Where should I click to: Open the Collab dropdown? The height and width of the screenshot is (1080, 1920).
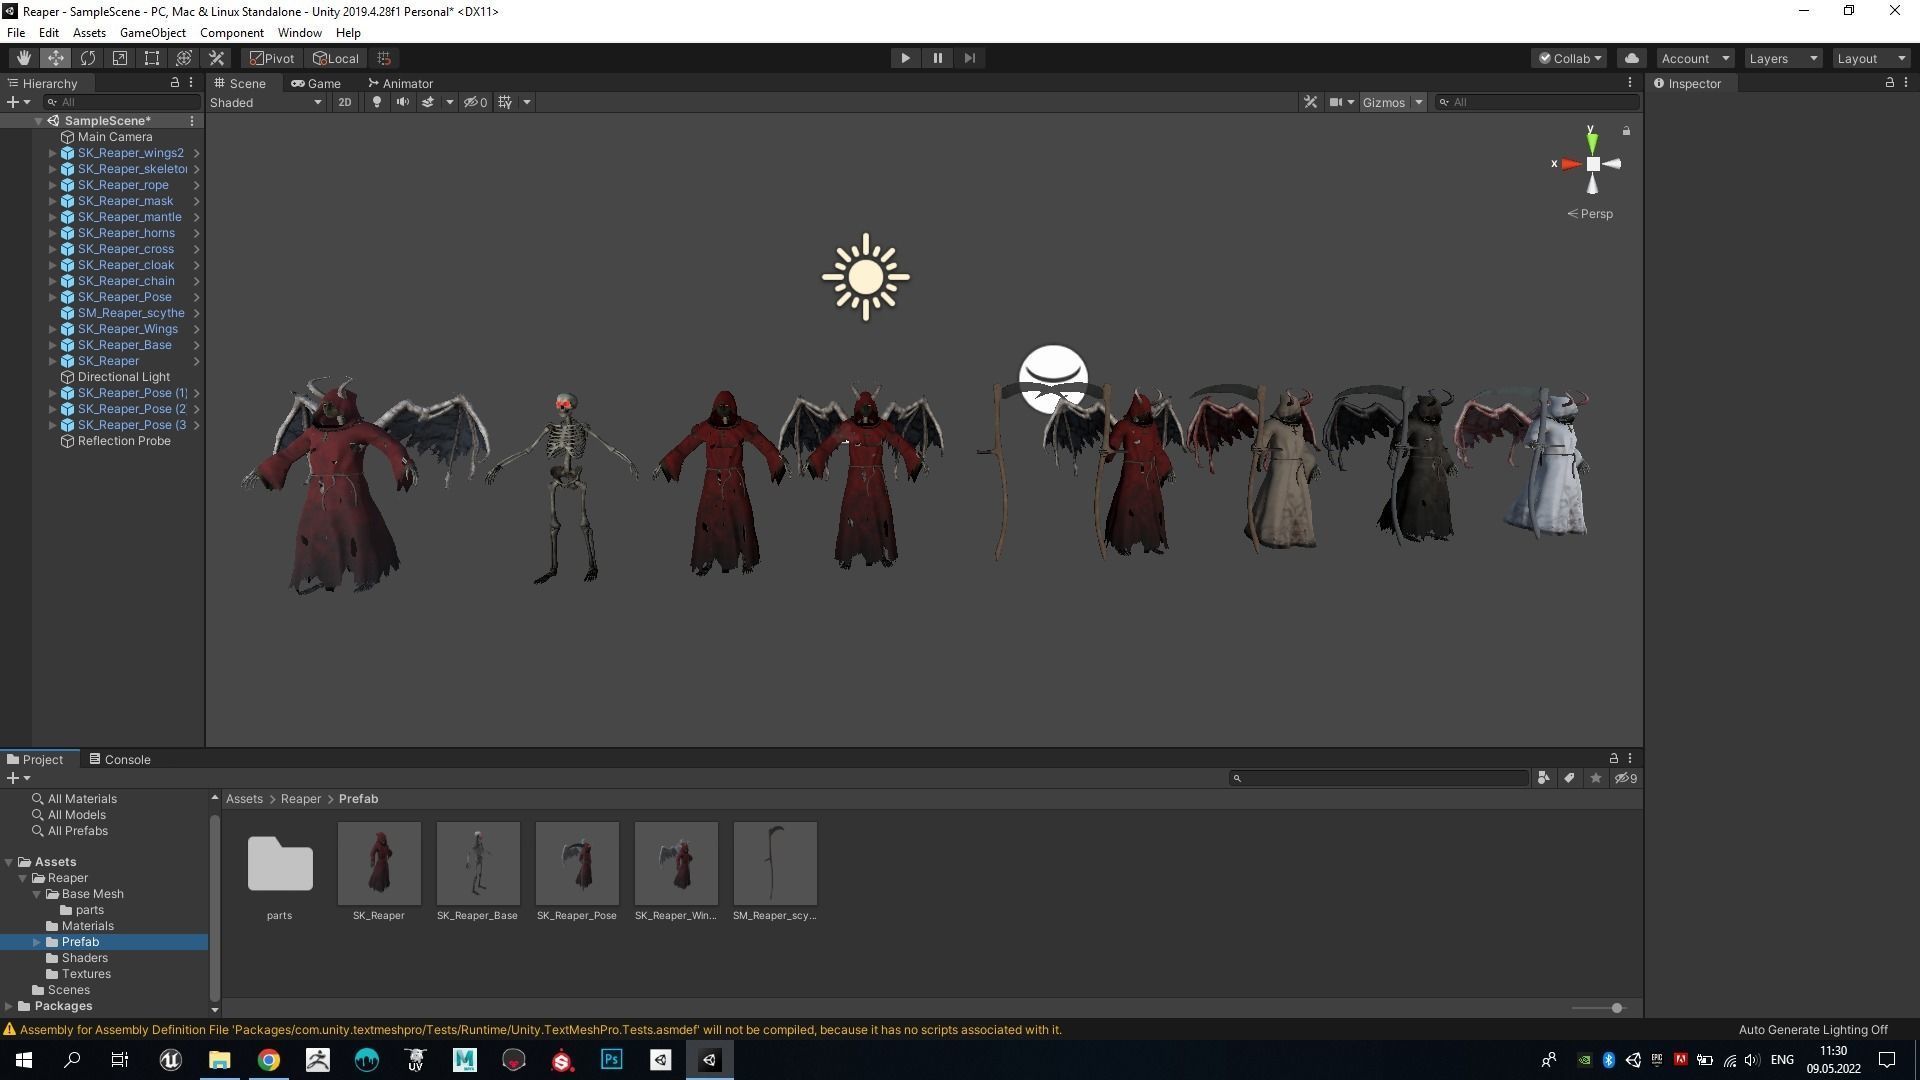[x=1569, y=58]
